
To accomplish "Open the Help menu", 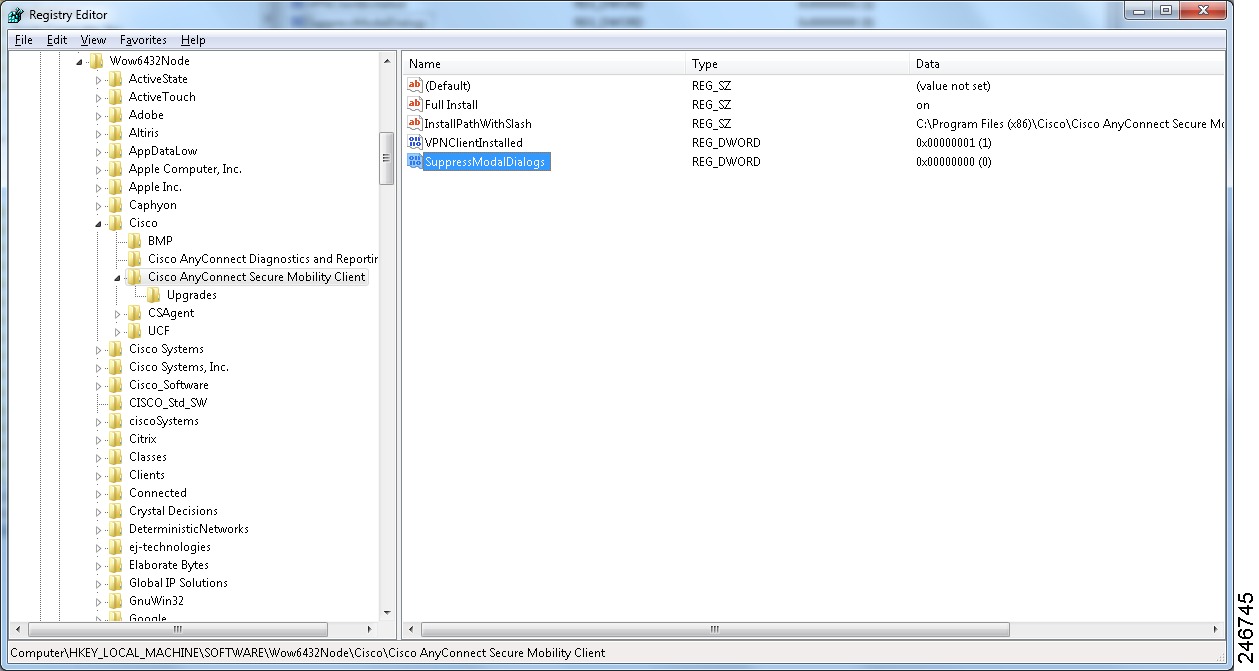I will point(193,40).
